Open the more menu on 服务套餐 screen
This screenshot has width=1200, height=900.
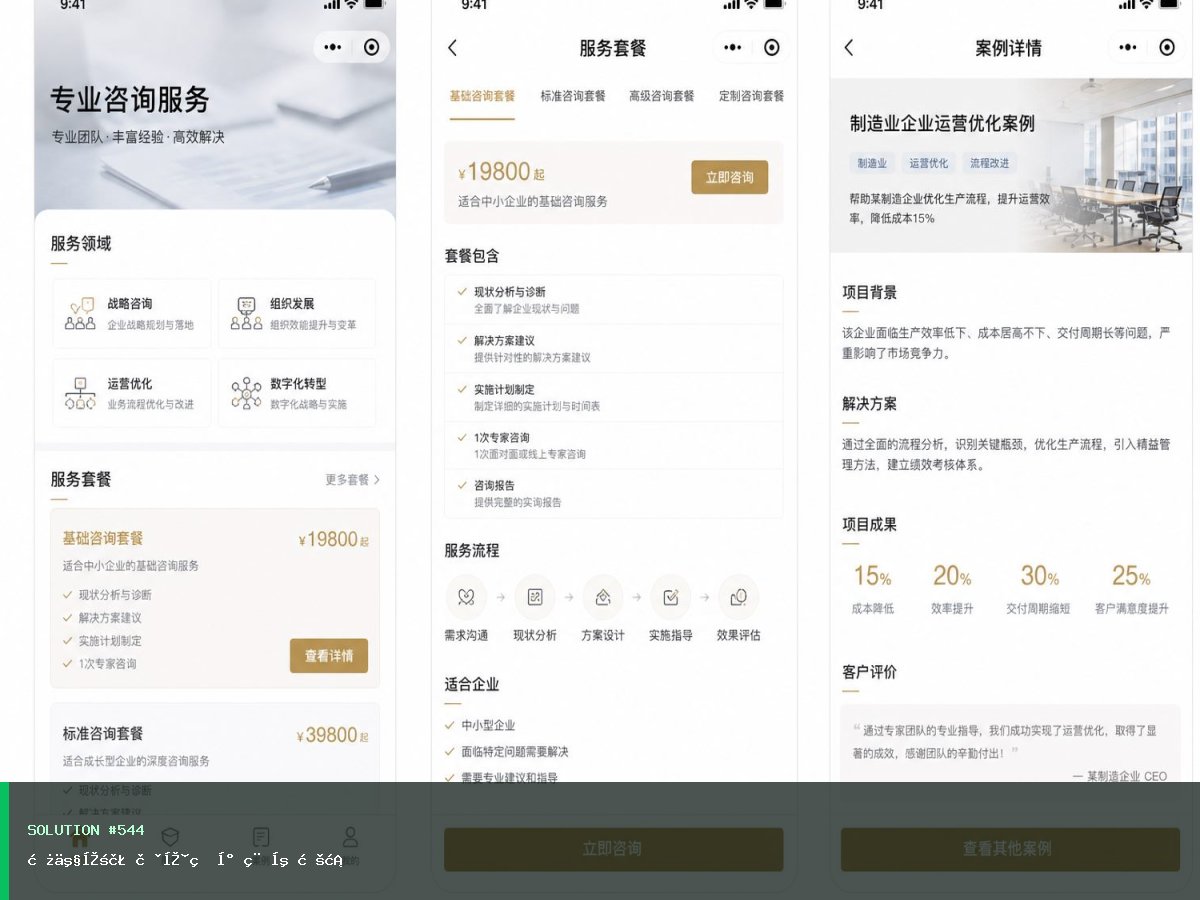click(733, 47)
